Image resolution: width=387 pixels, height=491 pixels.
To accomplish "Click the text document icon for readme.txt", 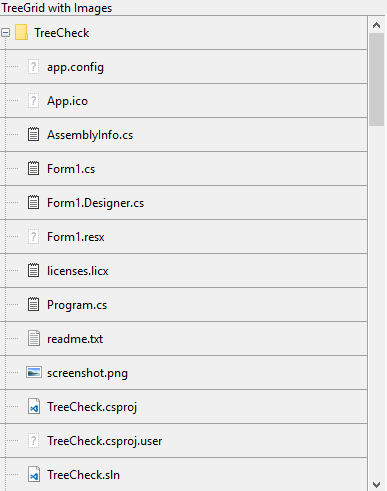I will (x=34, y=338).
